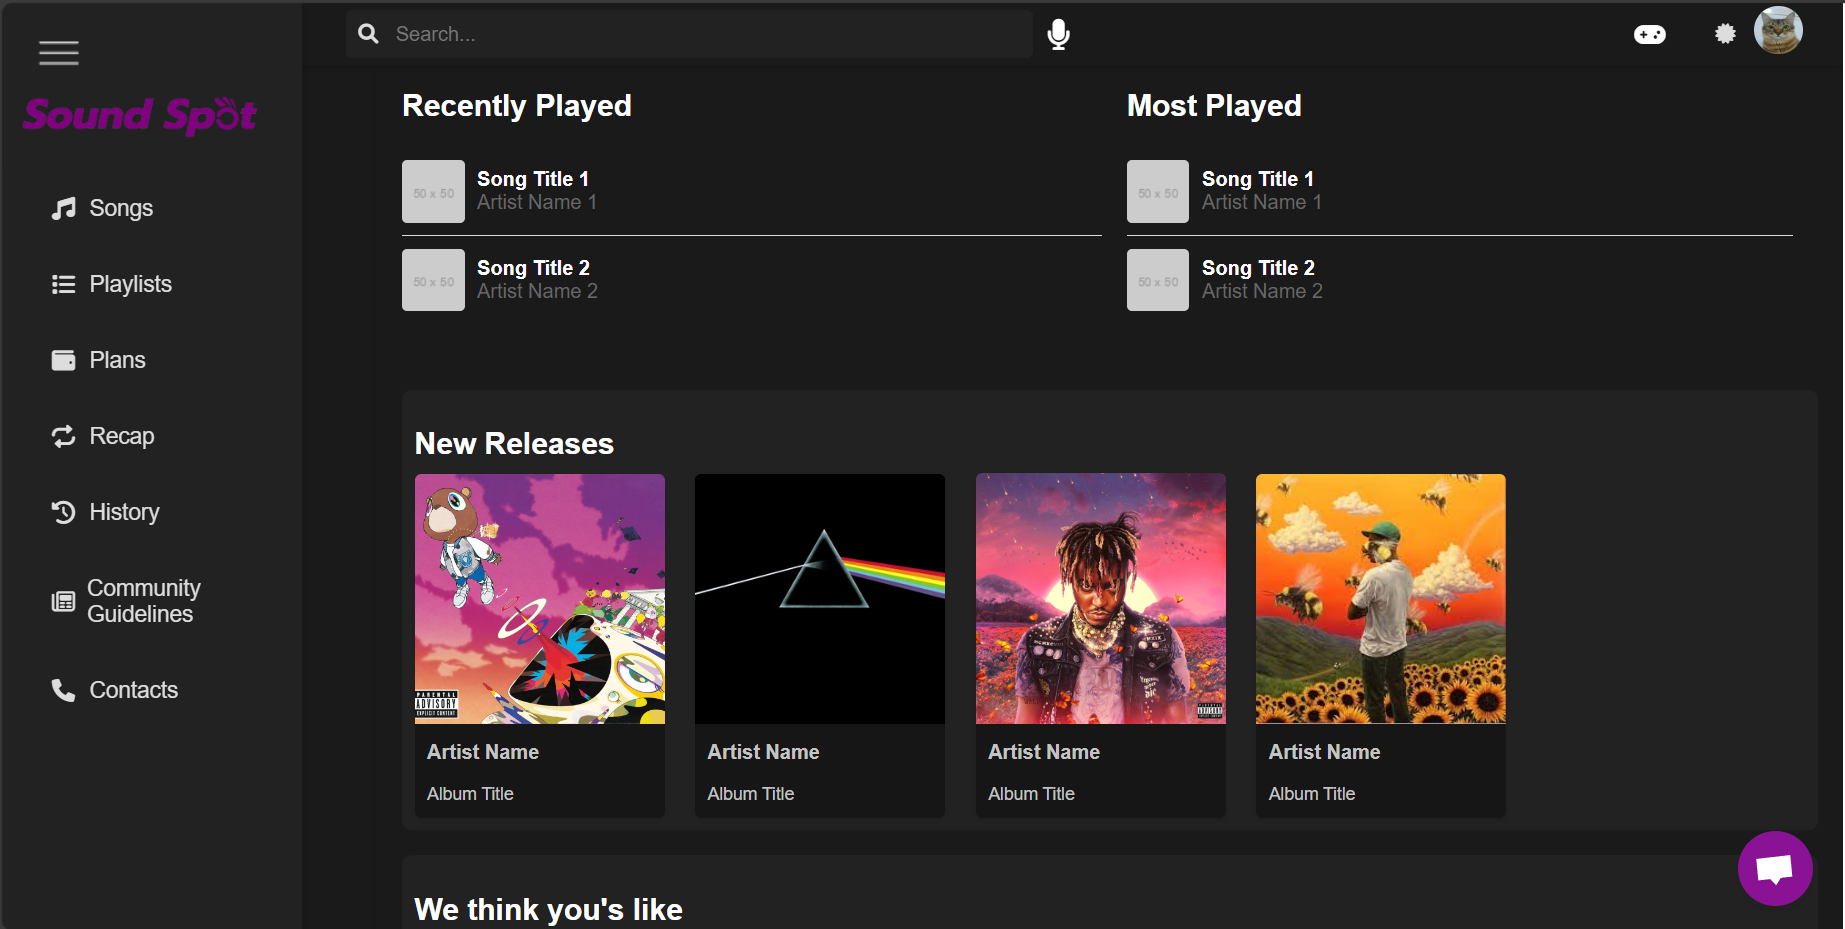Open the game controller icon
This screenshot has height=929, width=1845.
pyautogui.click(x=1650, y=35)
